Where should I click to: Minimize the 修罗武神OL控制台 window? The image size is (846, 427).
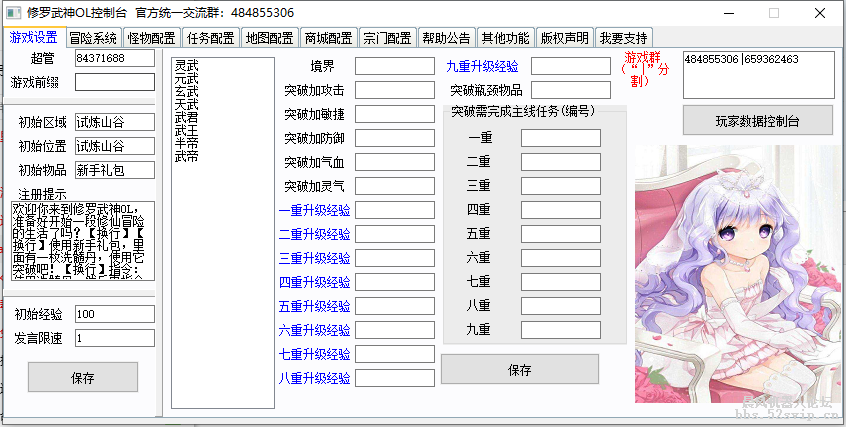(x=729, y=13)
